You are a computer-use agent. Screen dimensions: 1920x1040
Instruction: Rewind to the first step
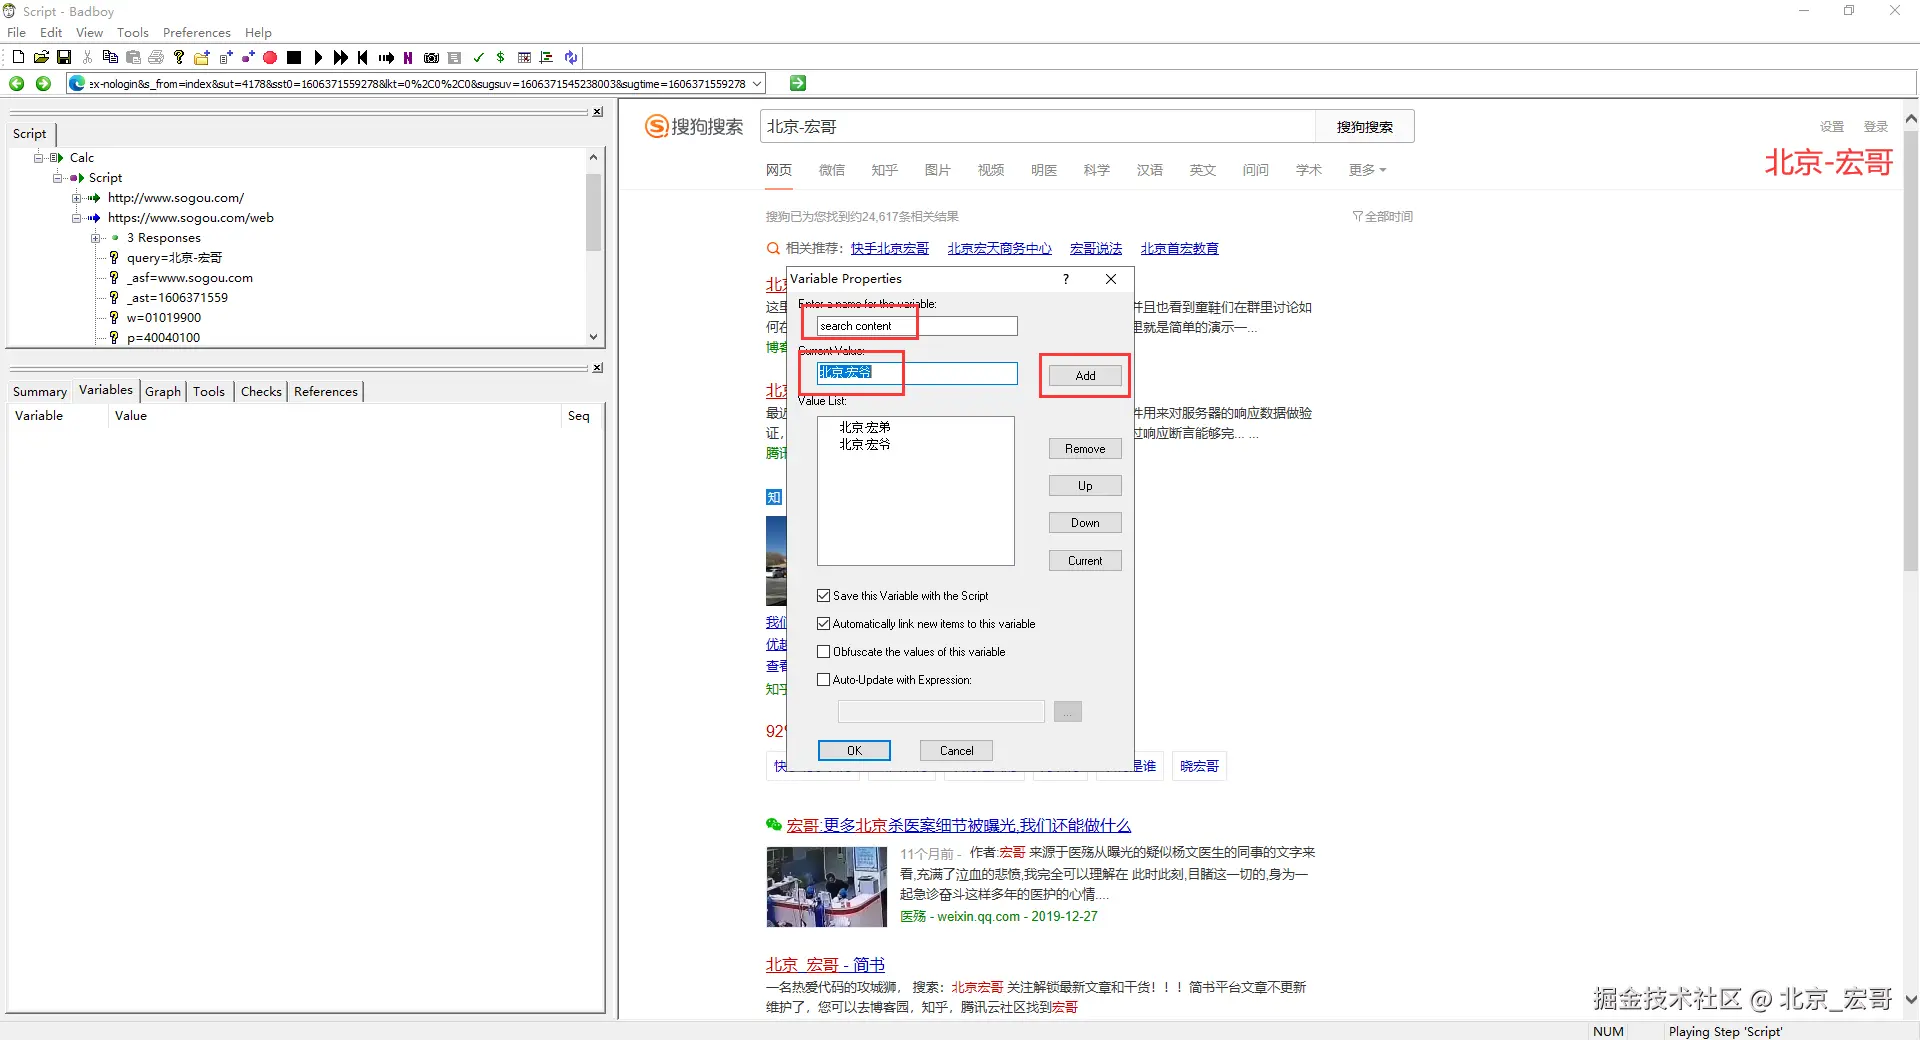click(x=363, y=58)
